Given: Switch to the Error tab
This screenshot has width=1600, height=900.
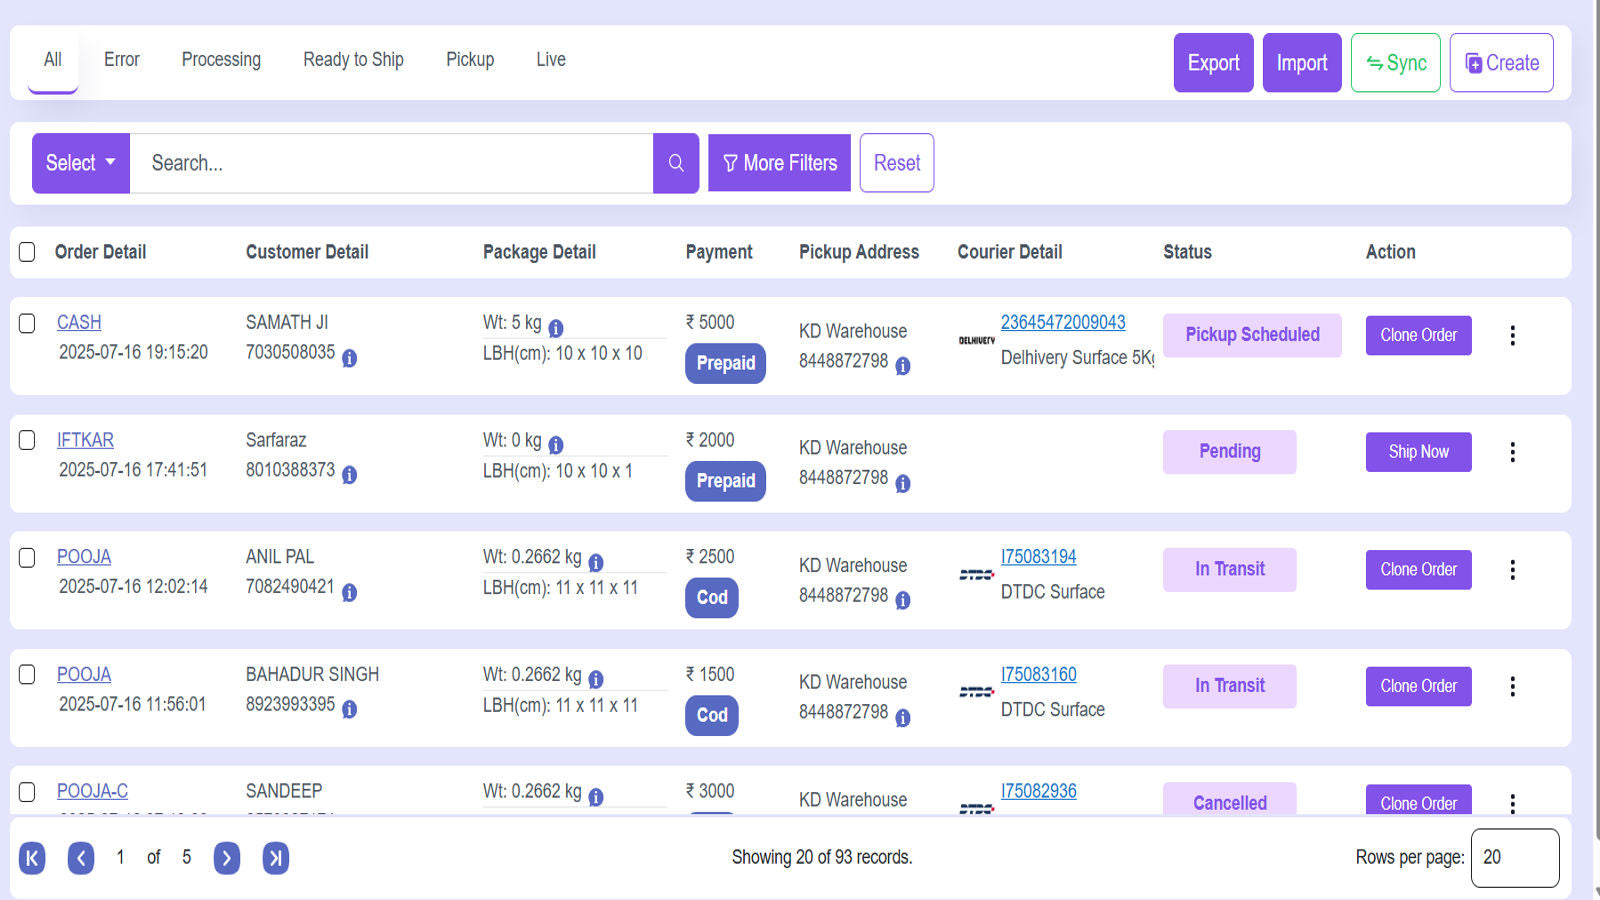Looking at the screenshot, I should [x=122, y=60].
